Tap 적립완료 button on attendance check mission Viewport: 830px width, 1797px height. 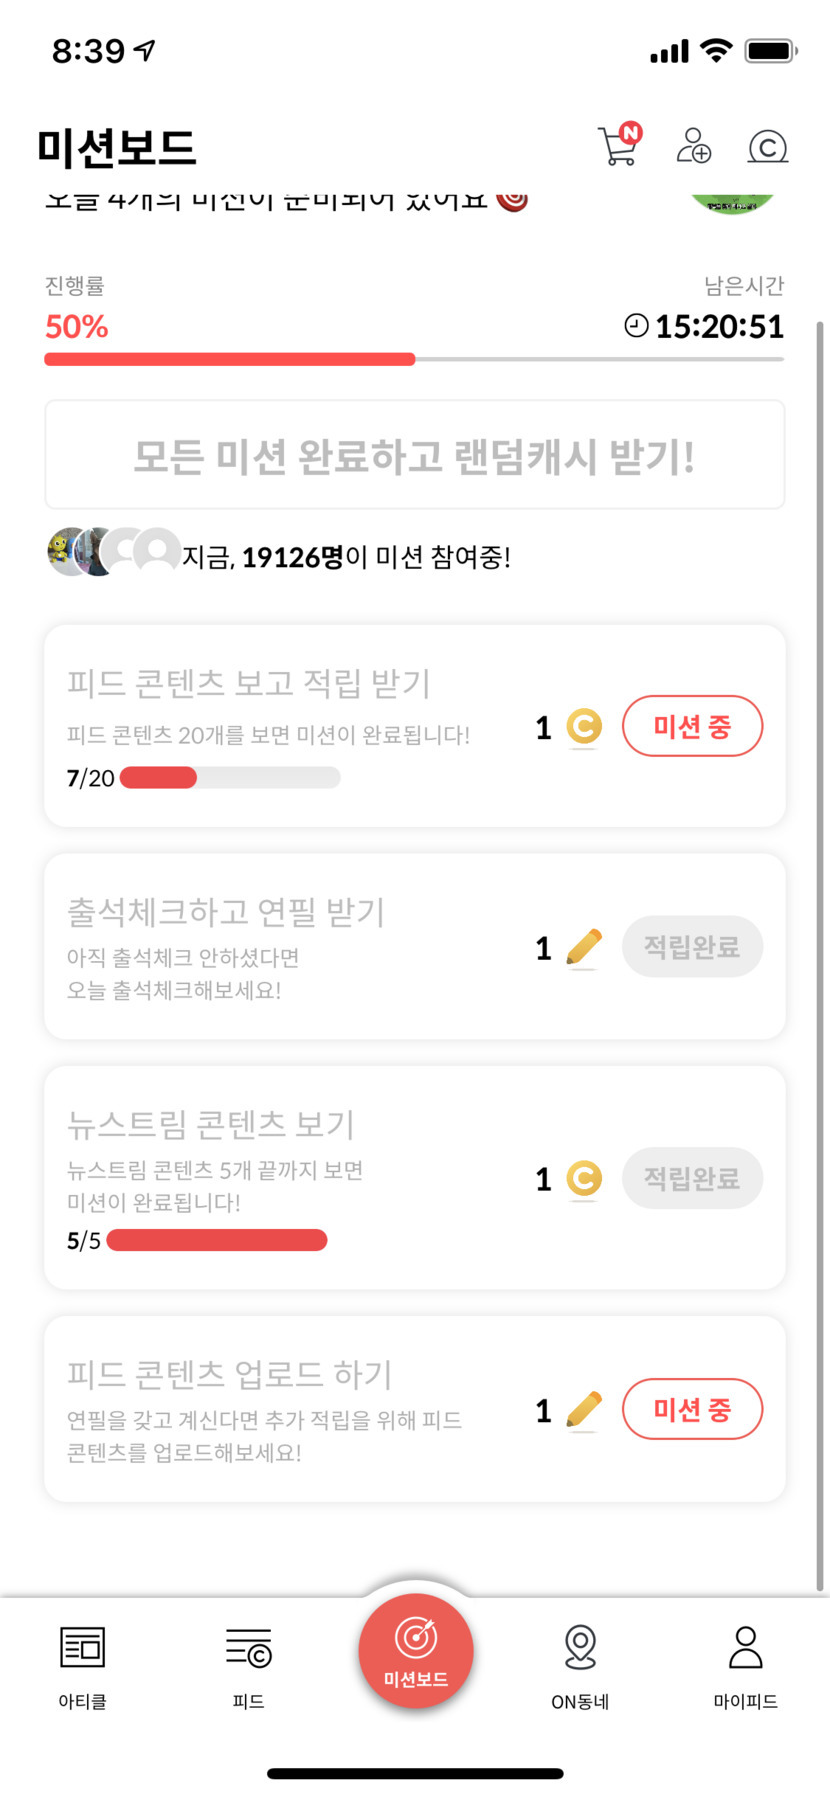pos(692,947)
